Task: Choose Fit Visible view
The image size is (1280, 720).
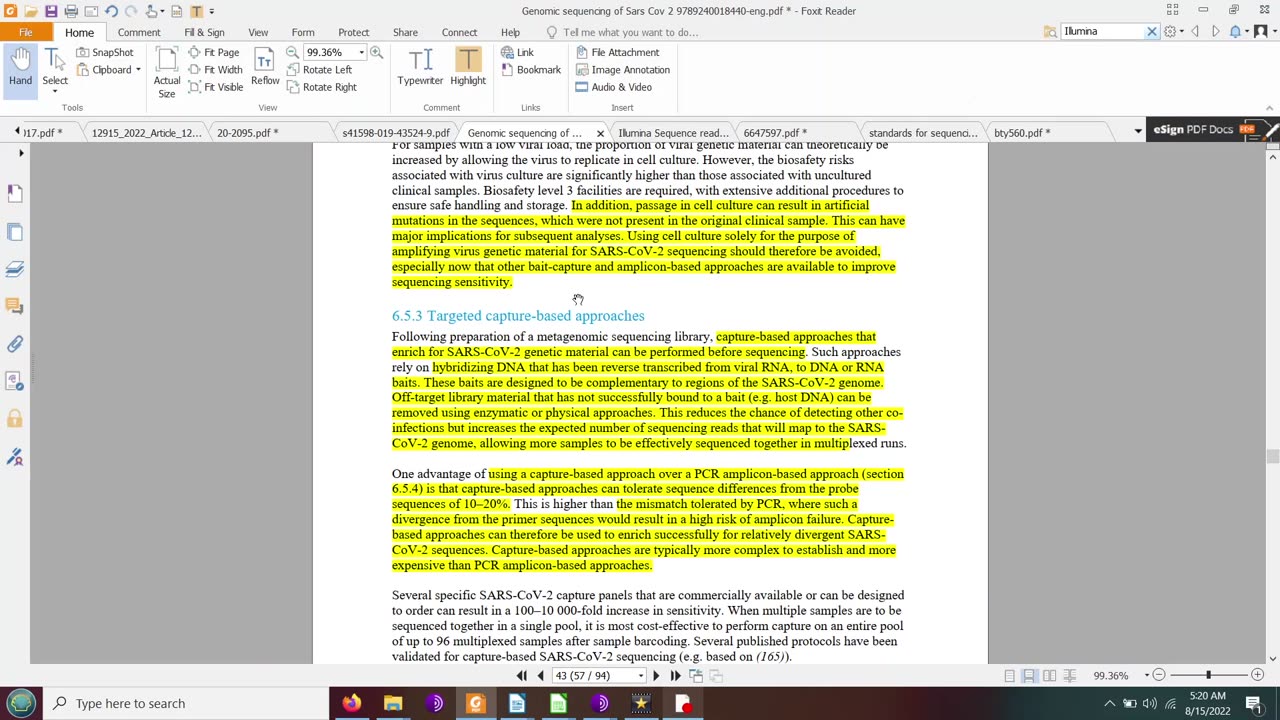Action: click(x=215, y=87)
